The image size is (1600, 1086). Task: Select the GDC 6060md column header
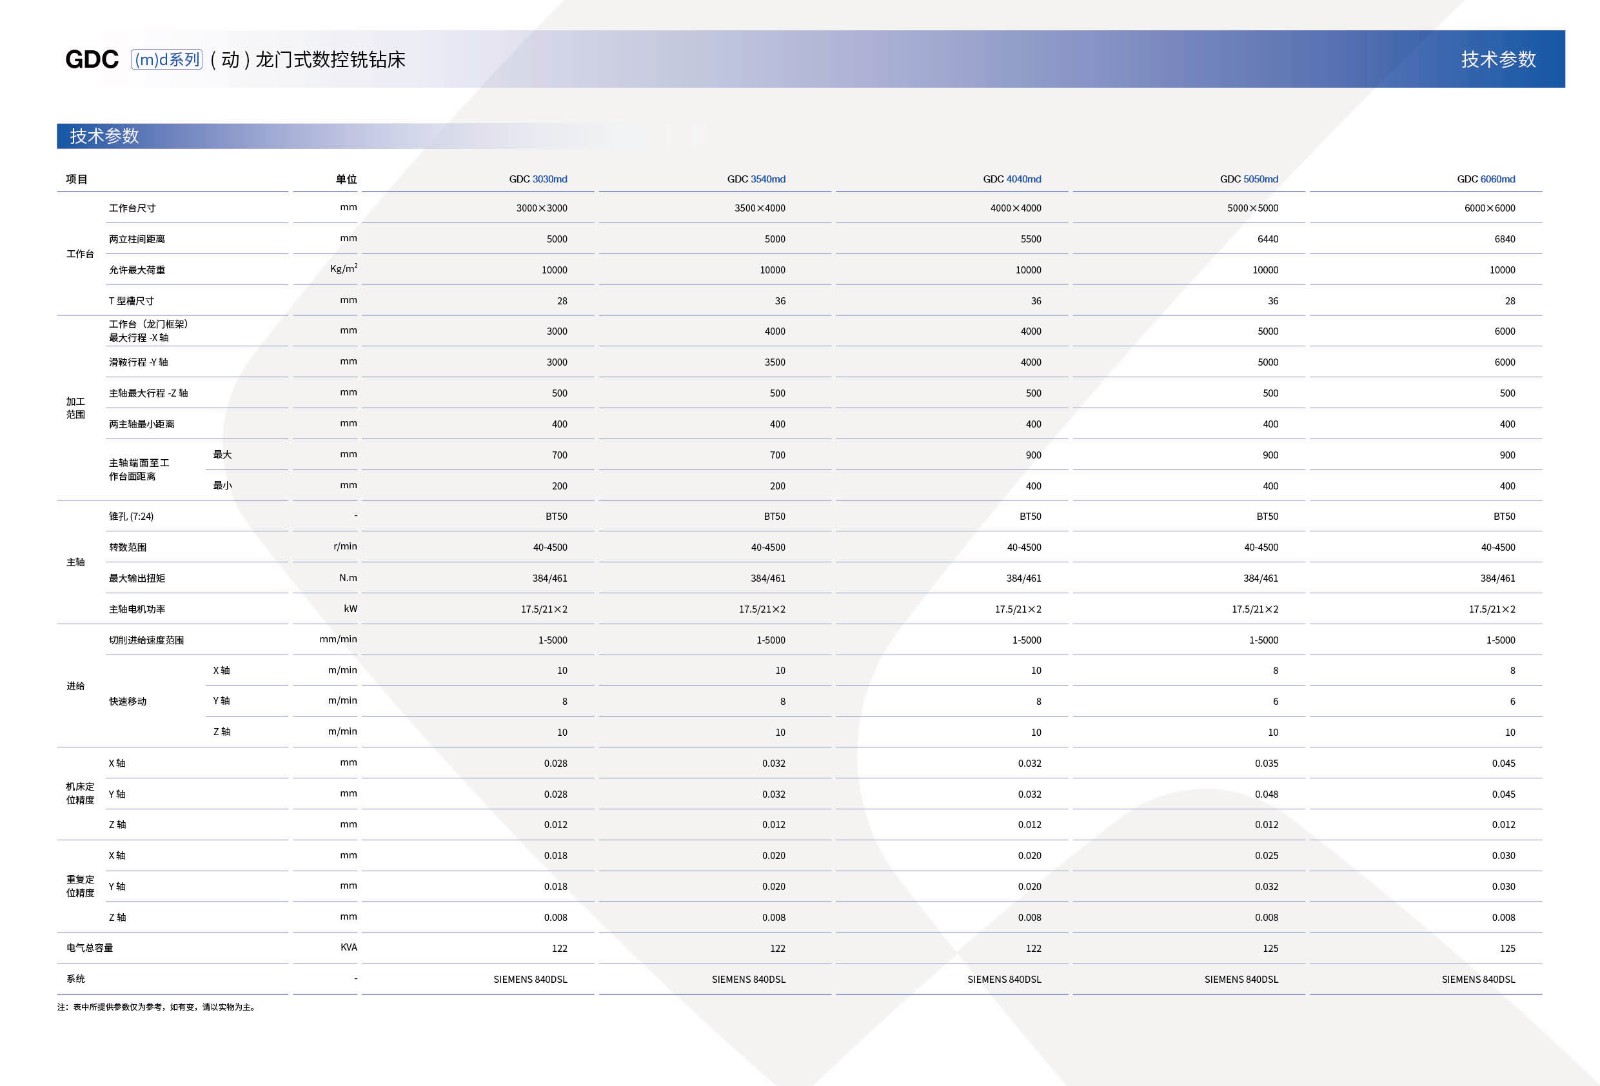pyautogui.click(x=1485, y=180)
